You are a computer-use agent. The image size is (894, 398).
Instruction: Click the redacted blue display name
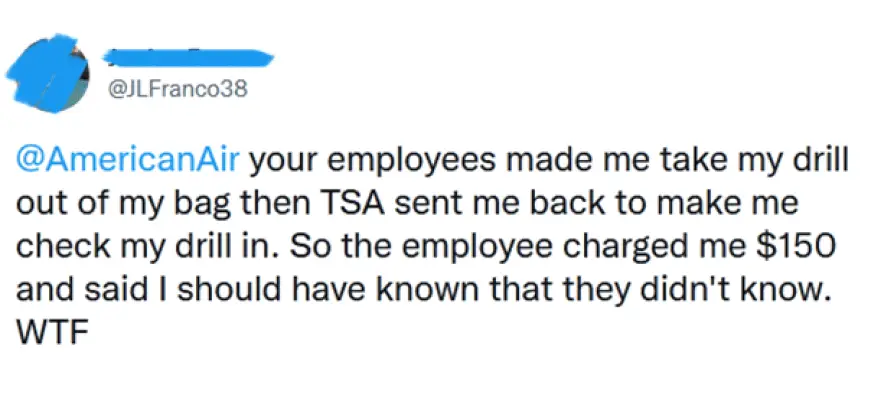pos(188,56)
